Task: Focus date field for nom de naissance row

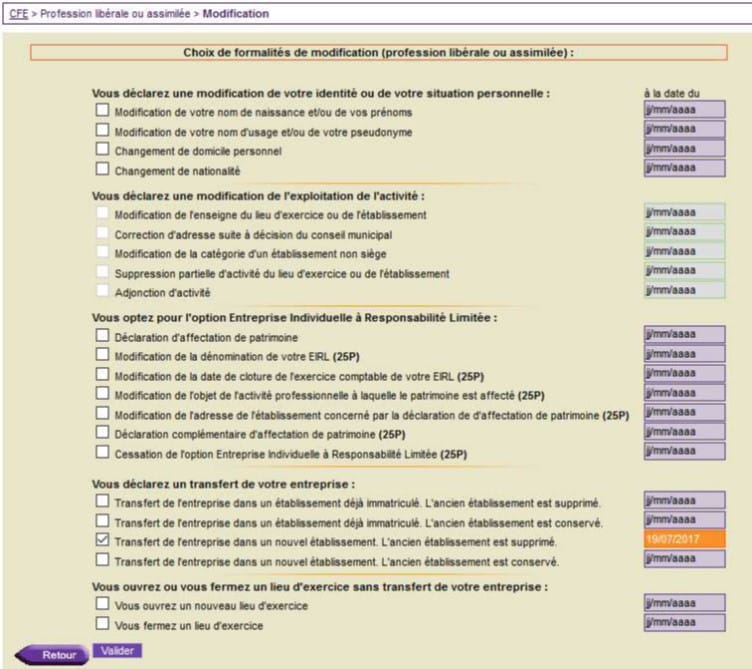Action: [x=684, y=109]
